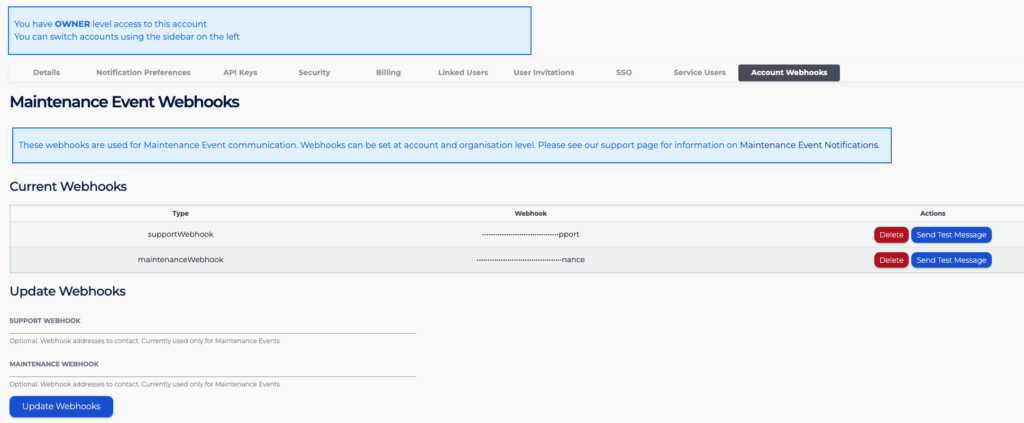This screenshot has height=423, width=1024.
Task: Send test message for supportWebhook
Action: [x=951, y=235]
